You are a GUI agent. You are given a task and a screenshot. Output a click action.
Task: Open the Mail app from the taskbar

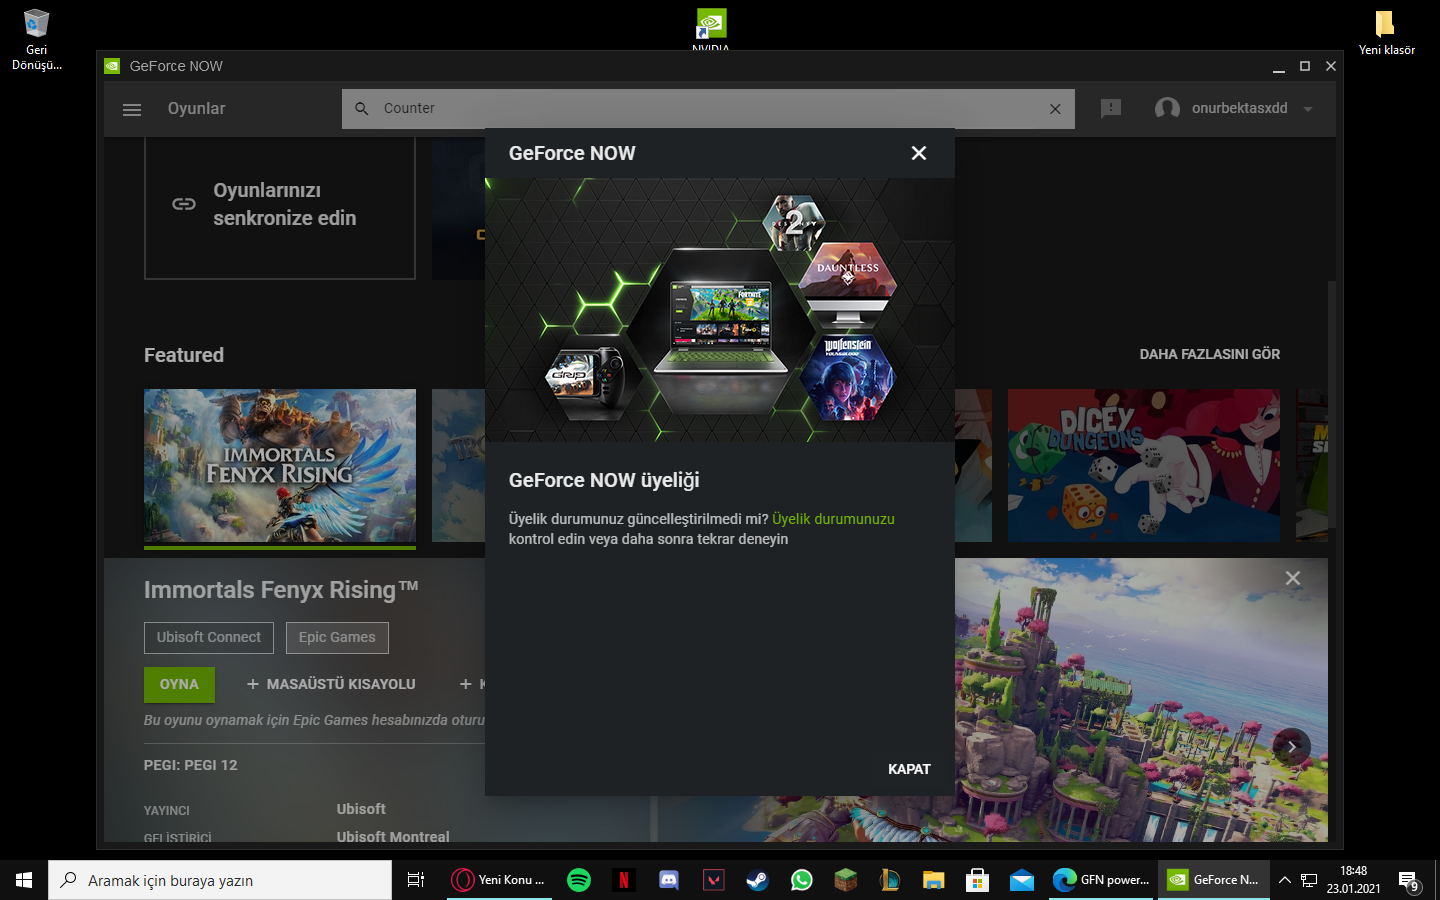(x=1022, y=880)
